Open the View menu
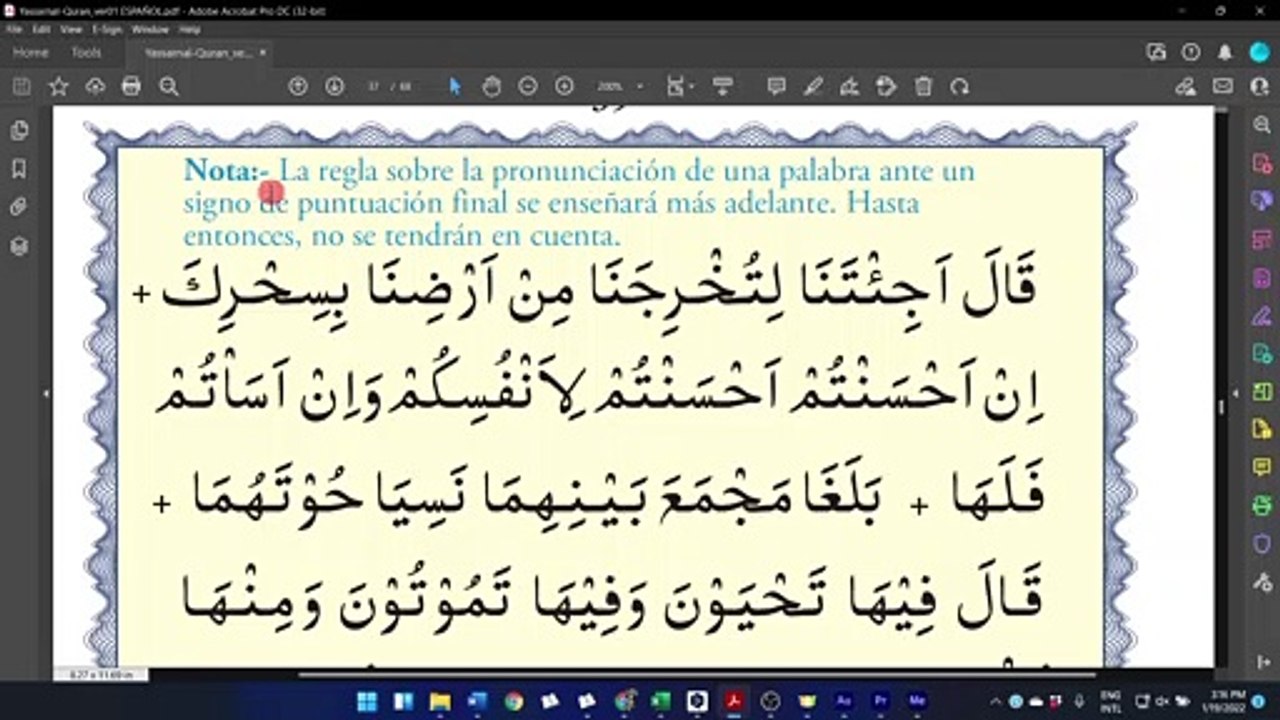The image size is (1280, 720). (x=70, y=30)
